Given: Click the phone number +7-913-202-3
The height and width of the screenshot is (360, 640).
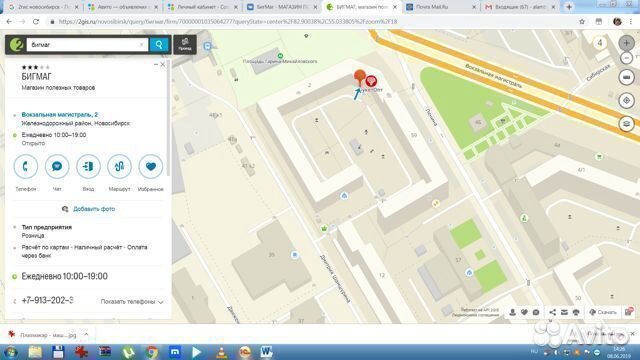Looking at the screenshot, I should pos(47,300).
